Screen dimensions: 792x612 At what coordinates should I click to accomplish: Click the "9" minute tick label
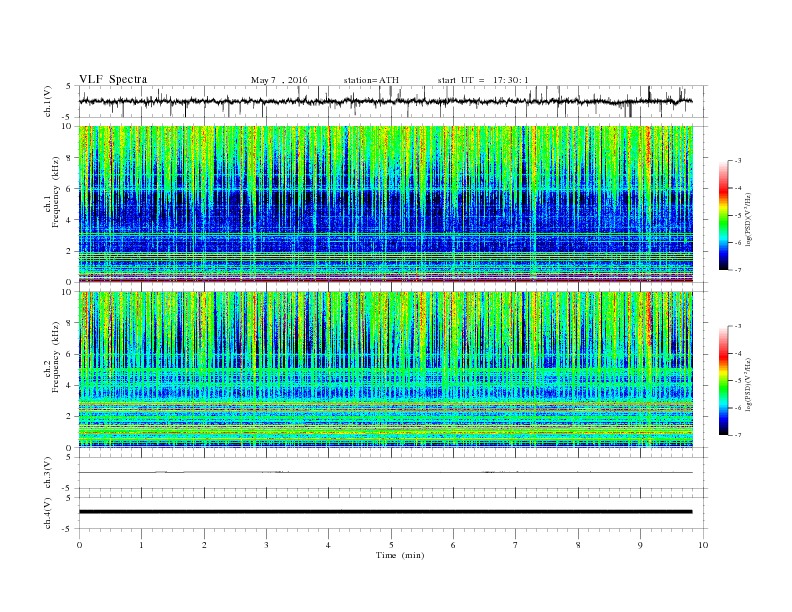tap(640, 545)
